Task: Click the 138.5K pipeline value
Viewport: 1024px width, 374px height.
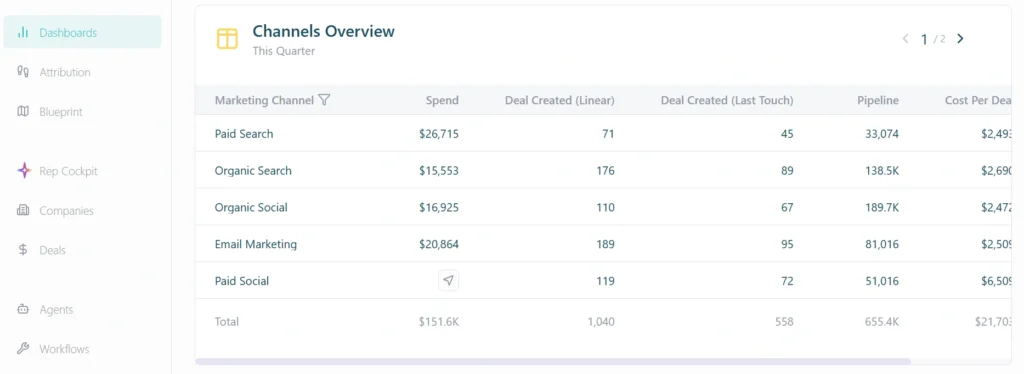Action: tap(881, 170)
